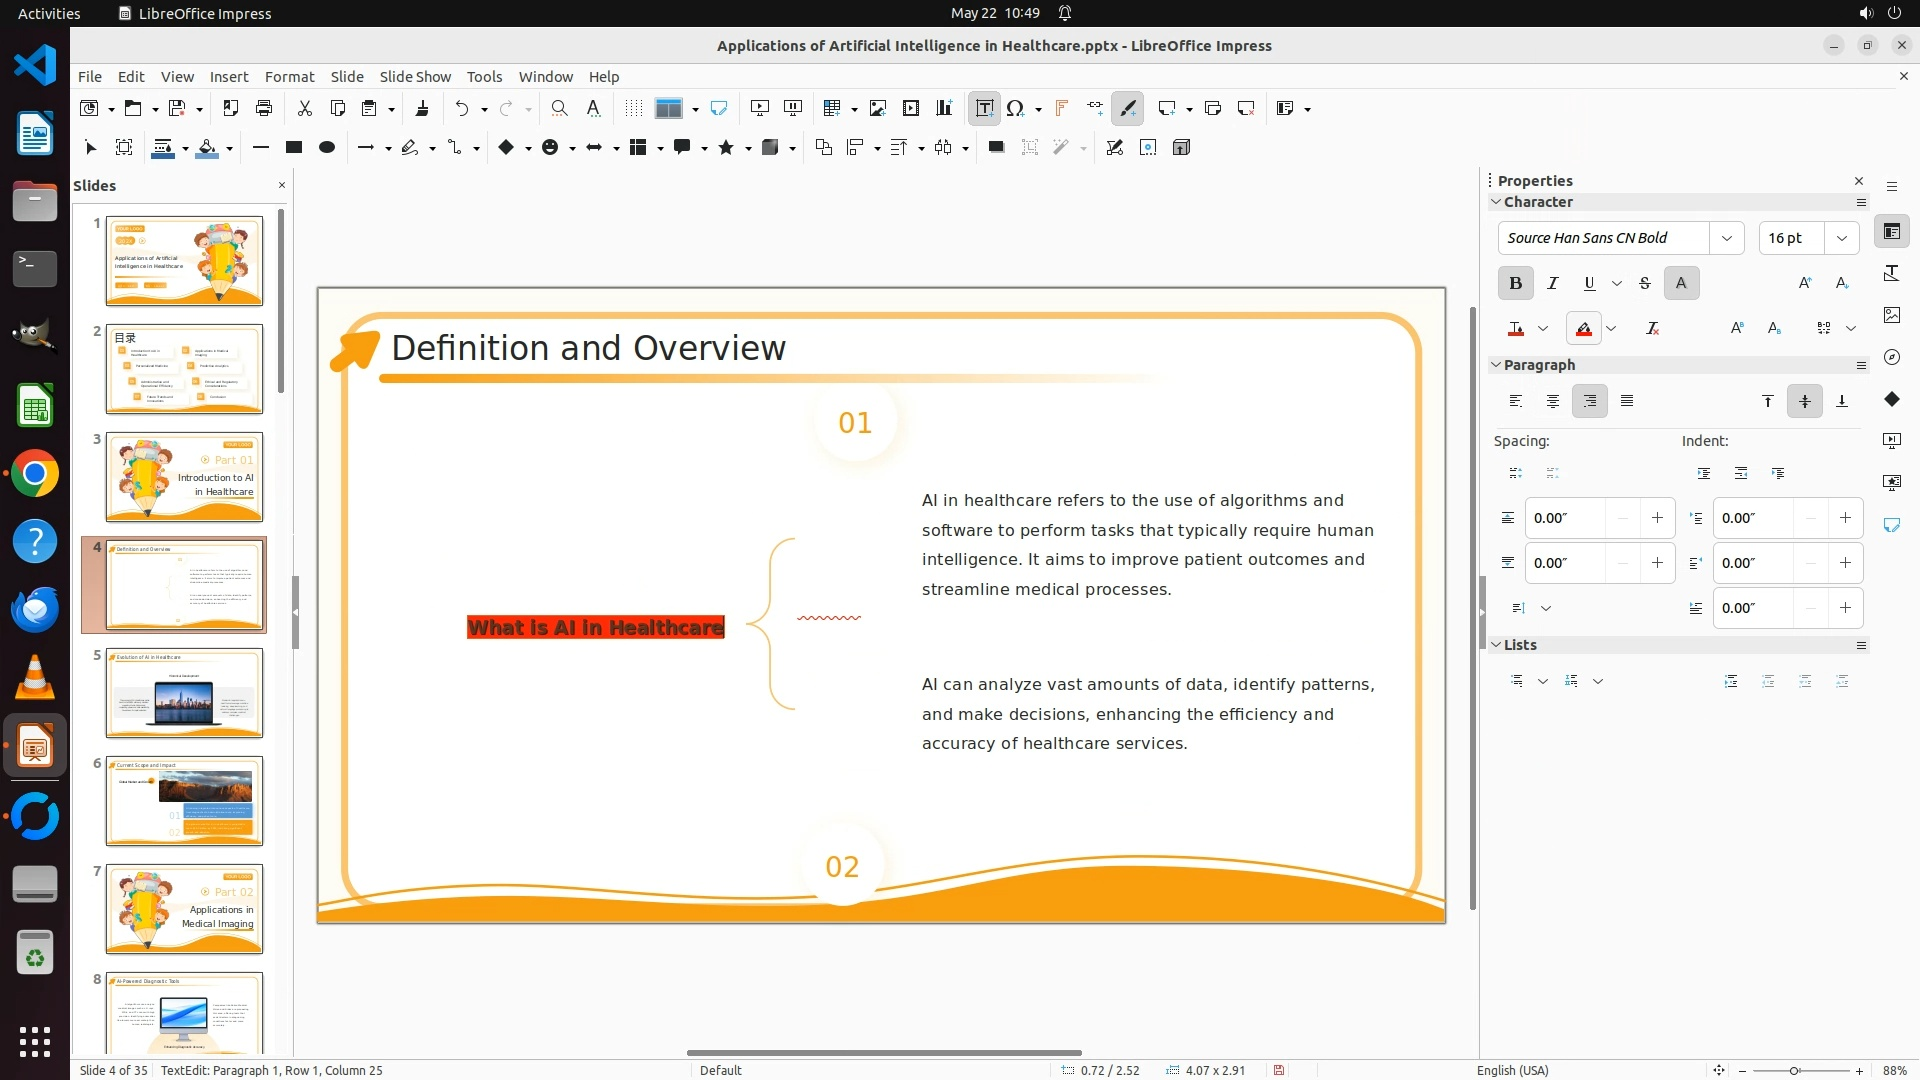Viewport: 1920px width, 1080px height.
Task: Start slideshow from first slide icon
Action: [760, 108]
